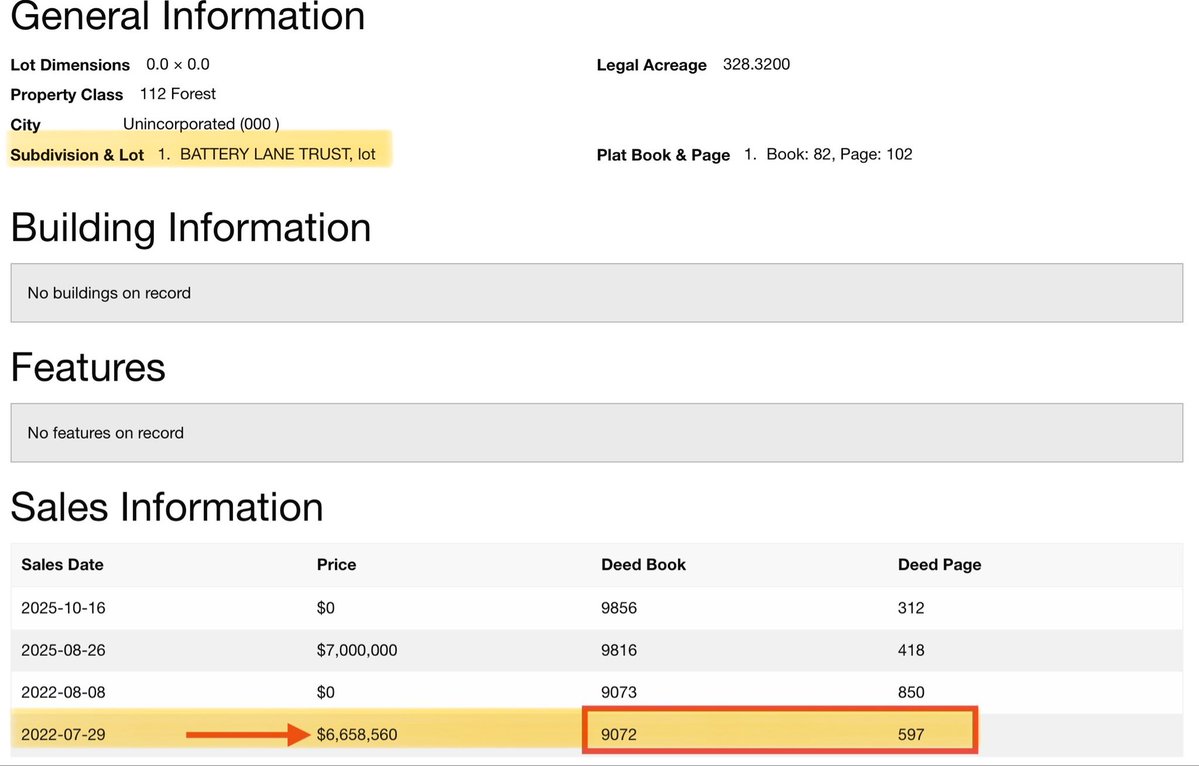
Task: Select the lot dimensions value 0.0 × 0.0
Action: tap(177, 64)
